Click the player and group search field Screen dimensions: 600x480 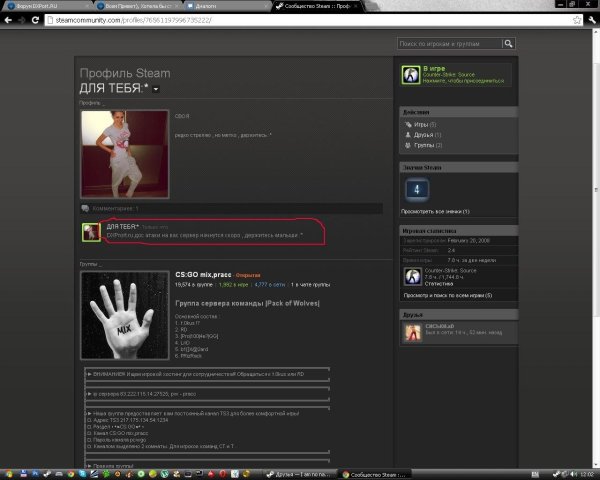point(449,43)
